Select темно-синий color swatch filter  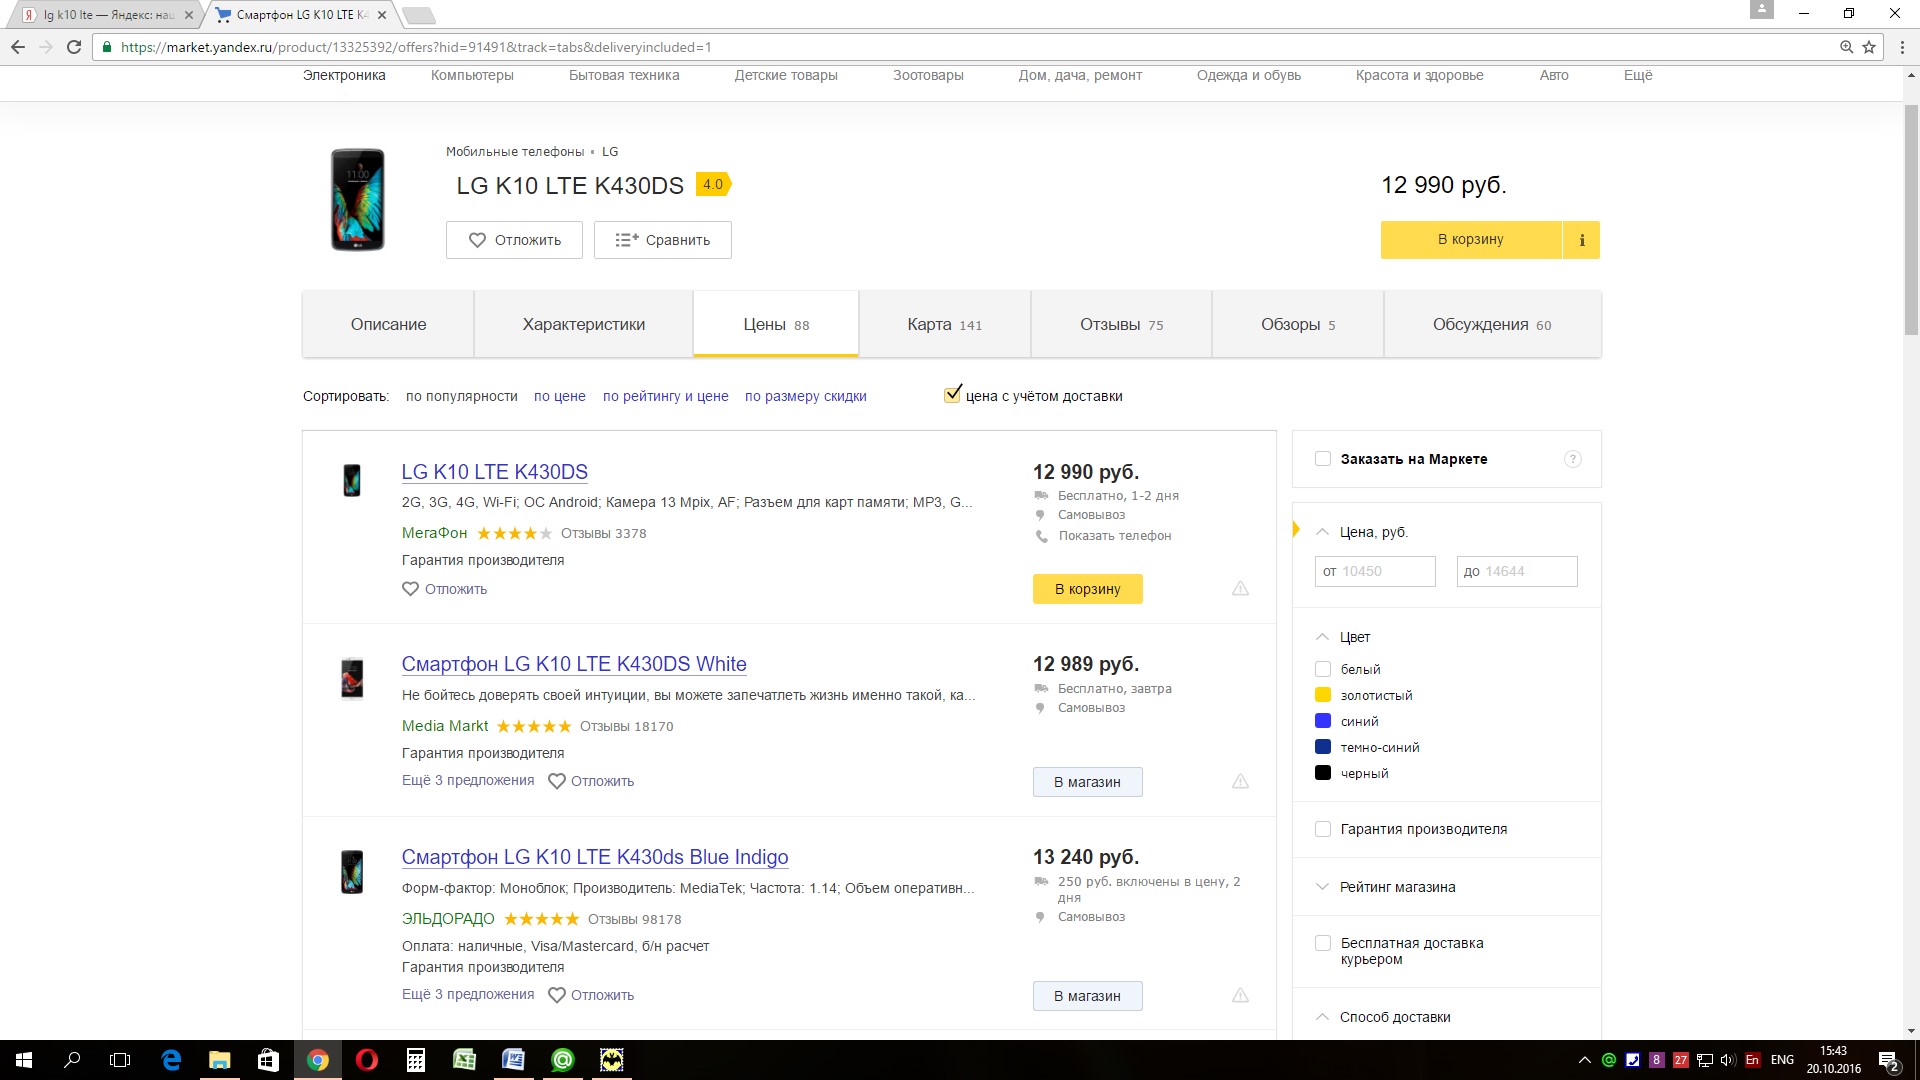(x=1323, y=747)
